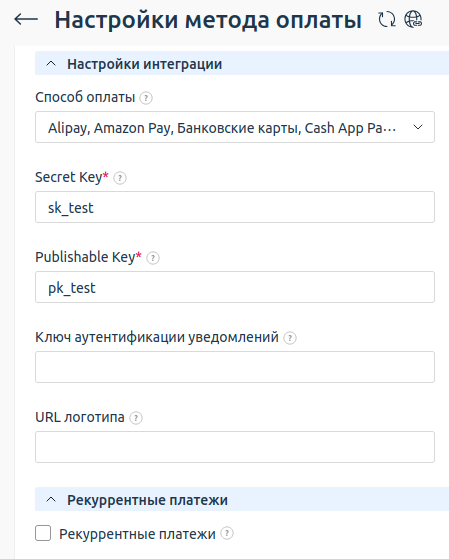Enable the Рекуррентные платежи checkbox
This screenshot has width=449, height=559.
click(x=43, y=533)
